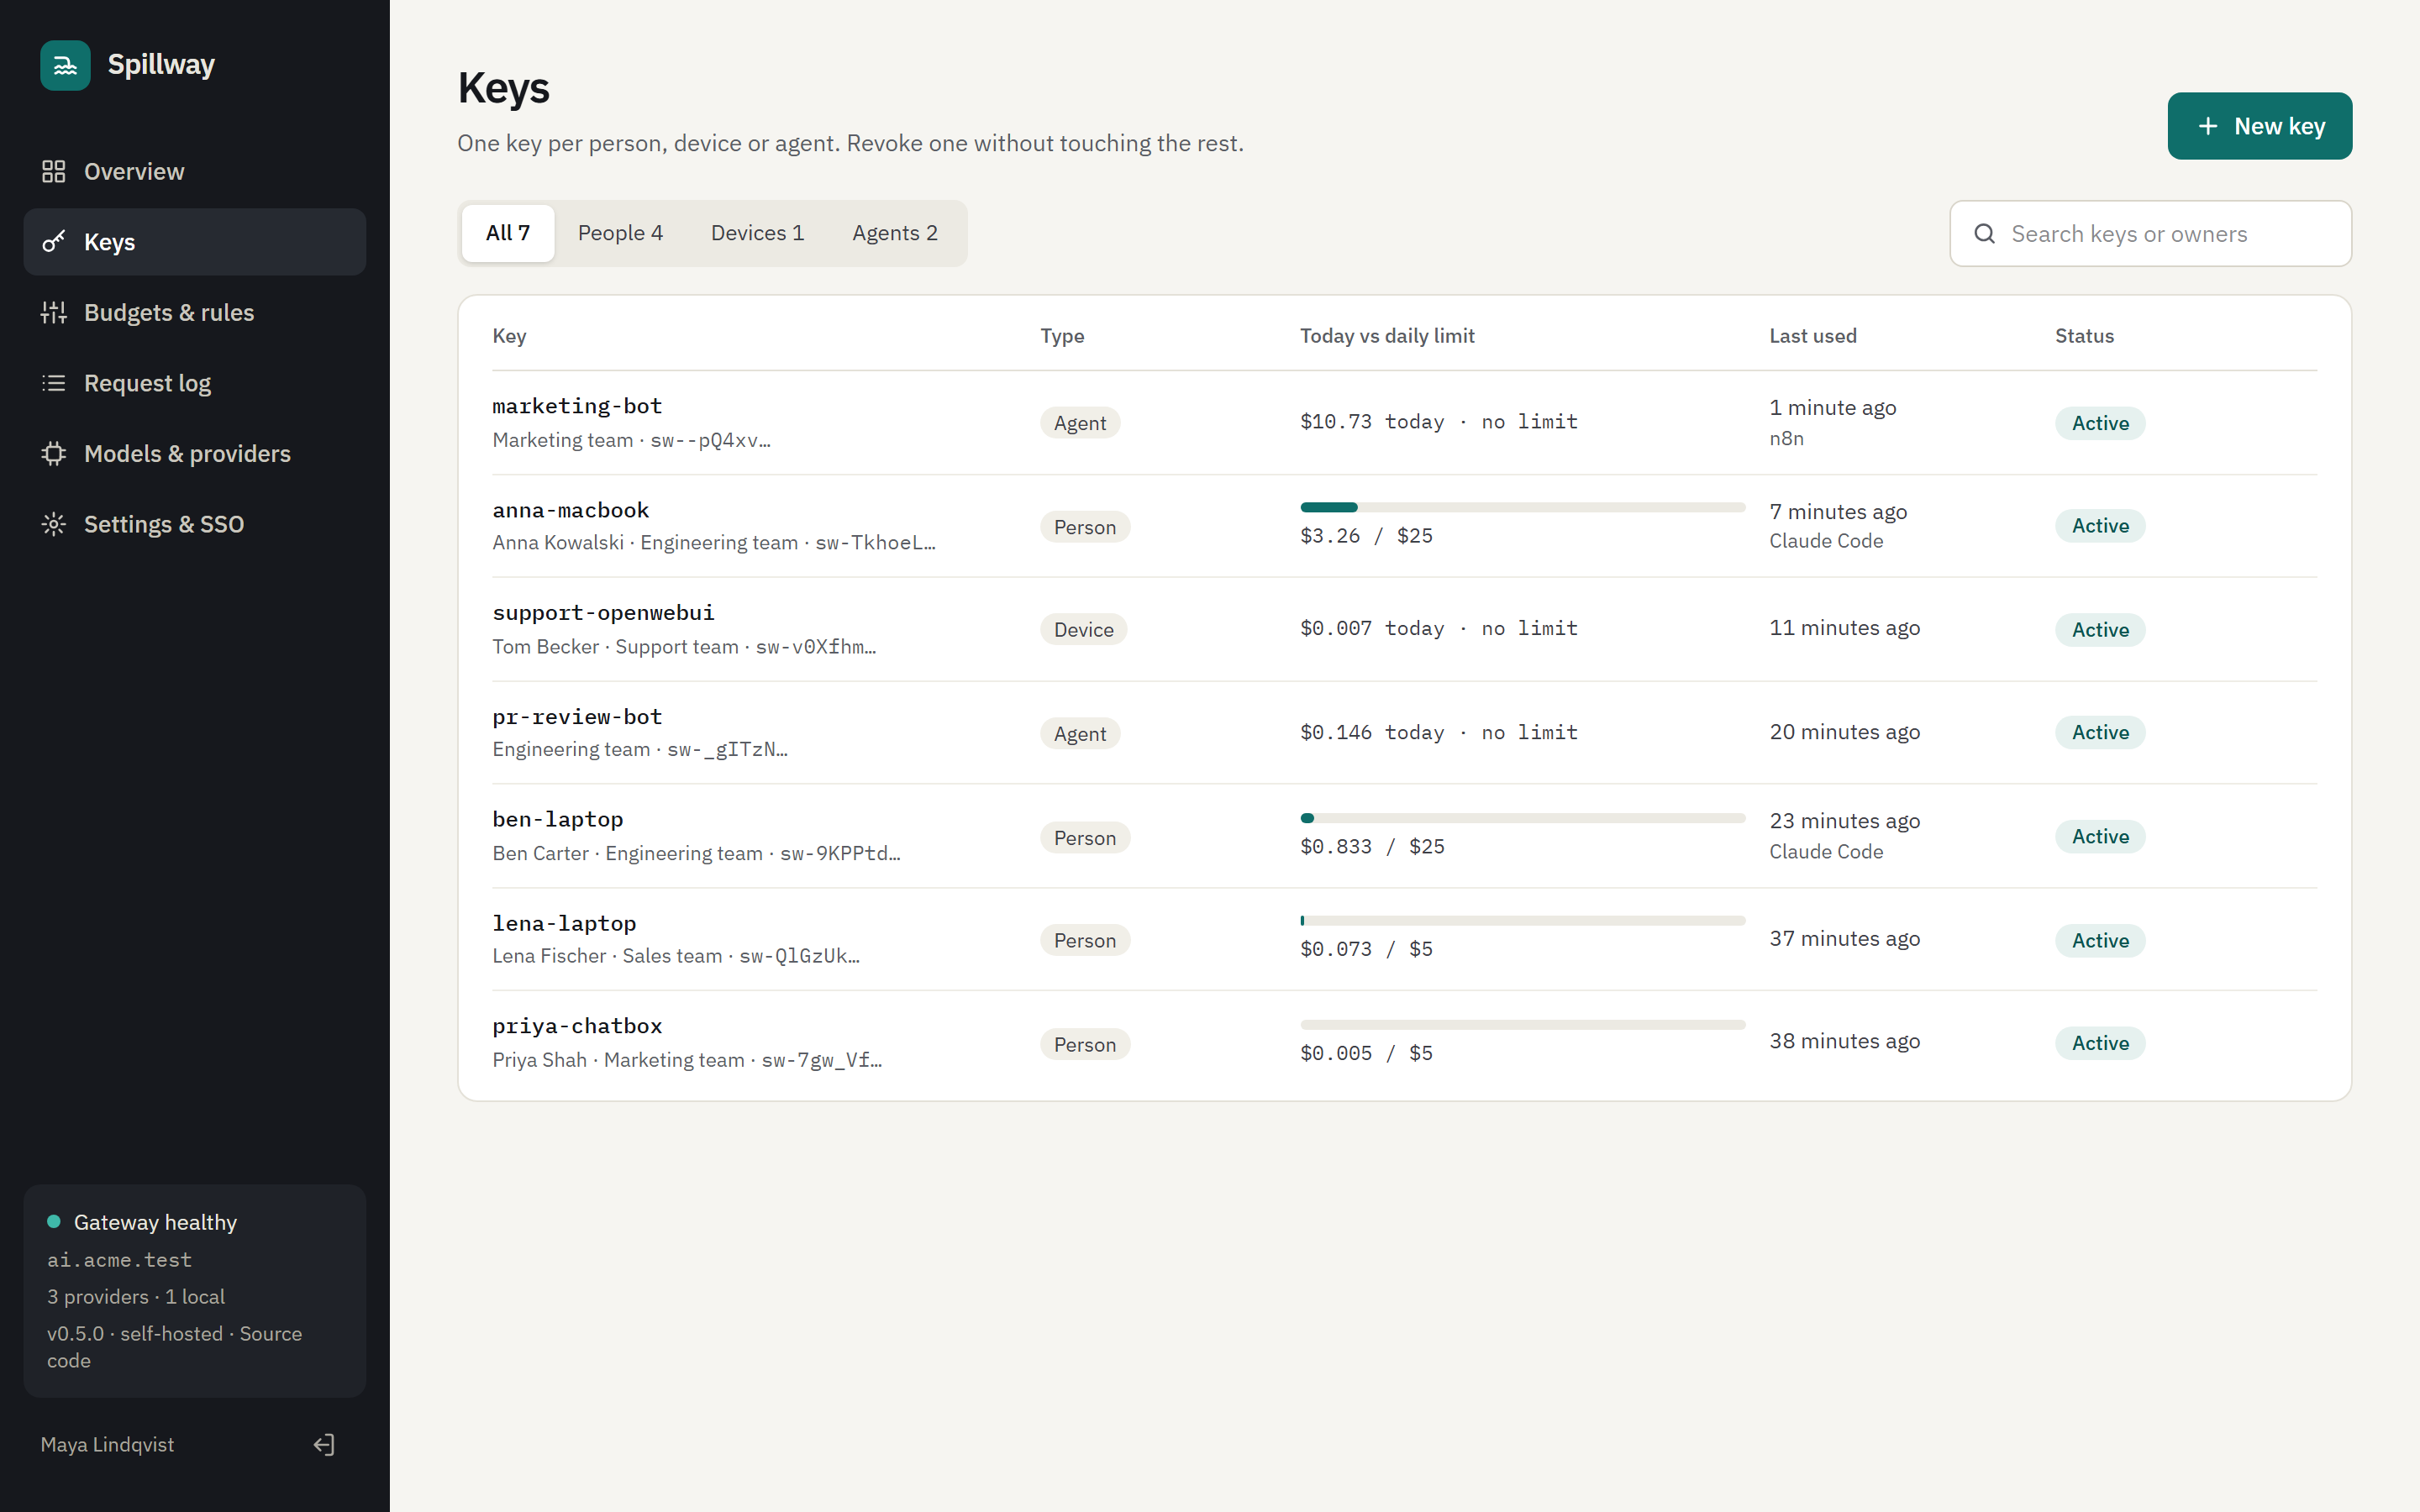
Task: Click the magnifier icon in the search box
Action: 1985,234
